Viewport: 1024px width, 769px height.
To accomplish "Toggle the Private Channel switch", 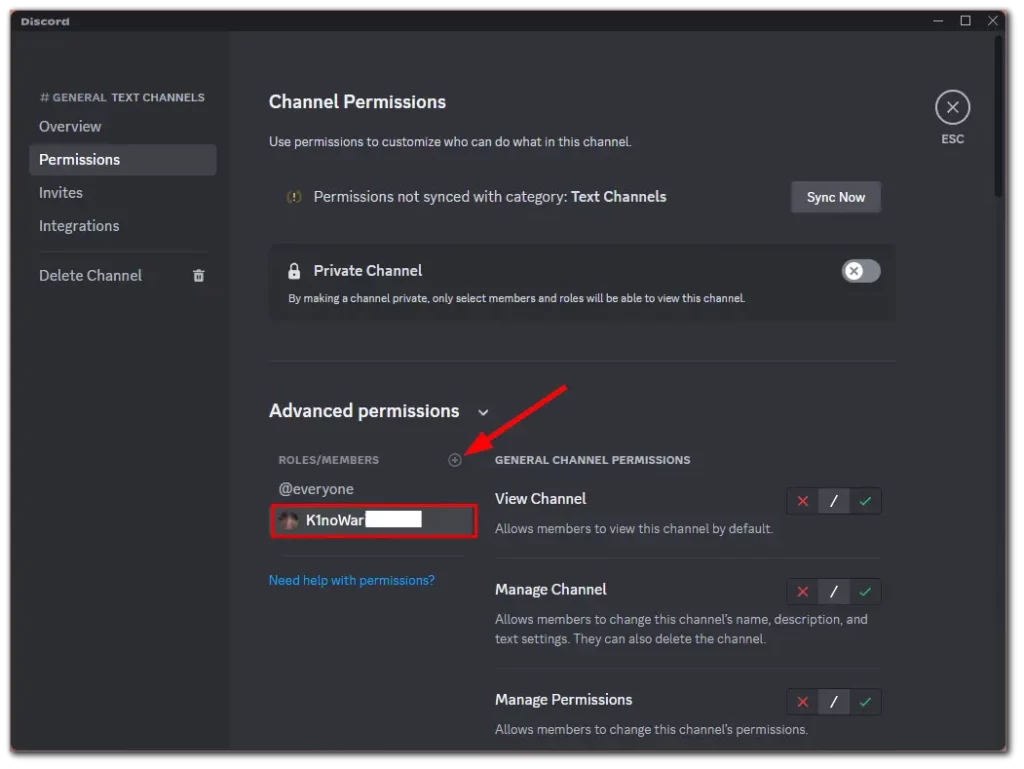I will point(861,271).
